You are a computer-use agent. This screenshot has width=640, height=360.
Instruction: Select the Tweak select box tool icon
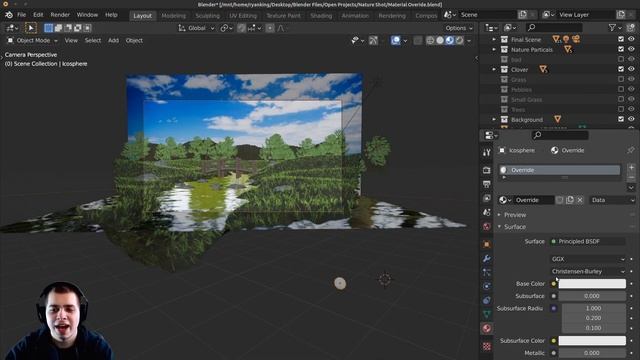(31, 28)
